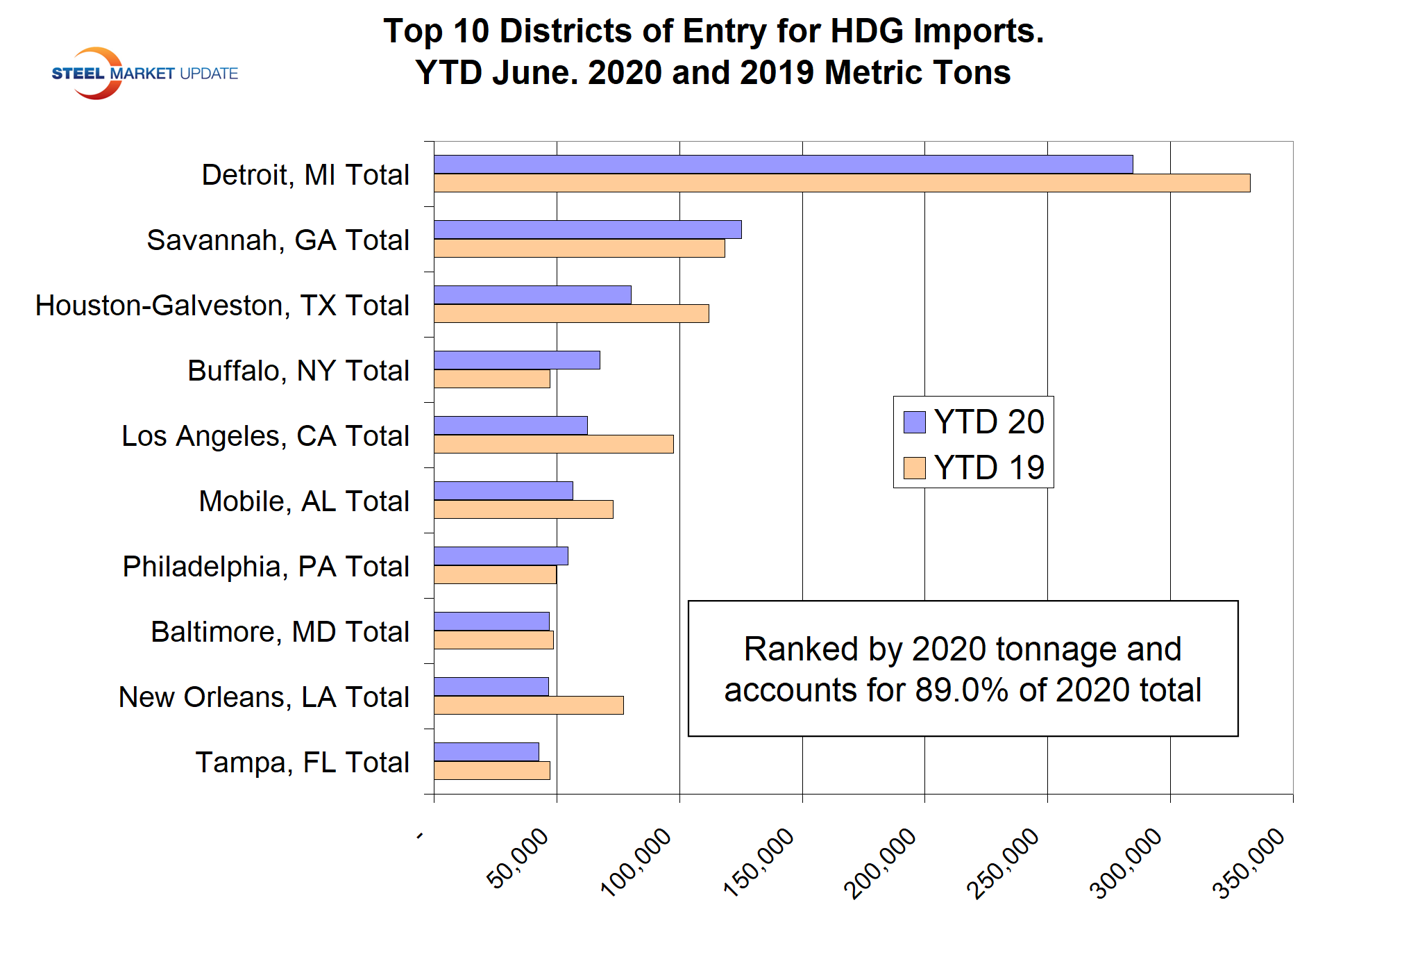Click the 350,000 axis label
Image resolution: width=1420 pixels, height=973 pixels.
(1250, 863)
